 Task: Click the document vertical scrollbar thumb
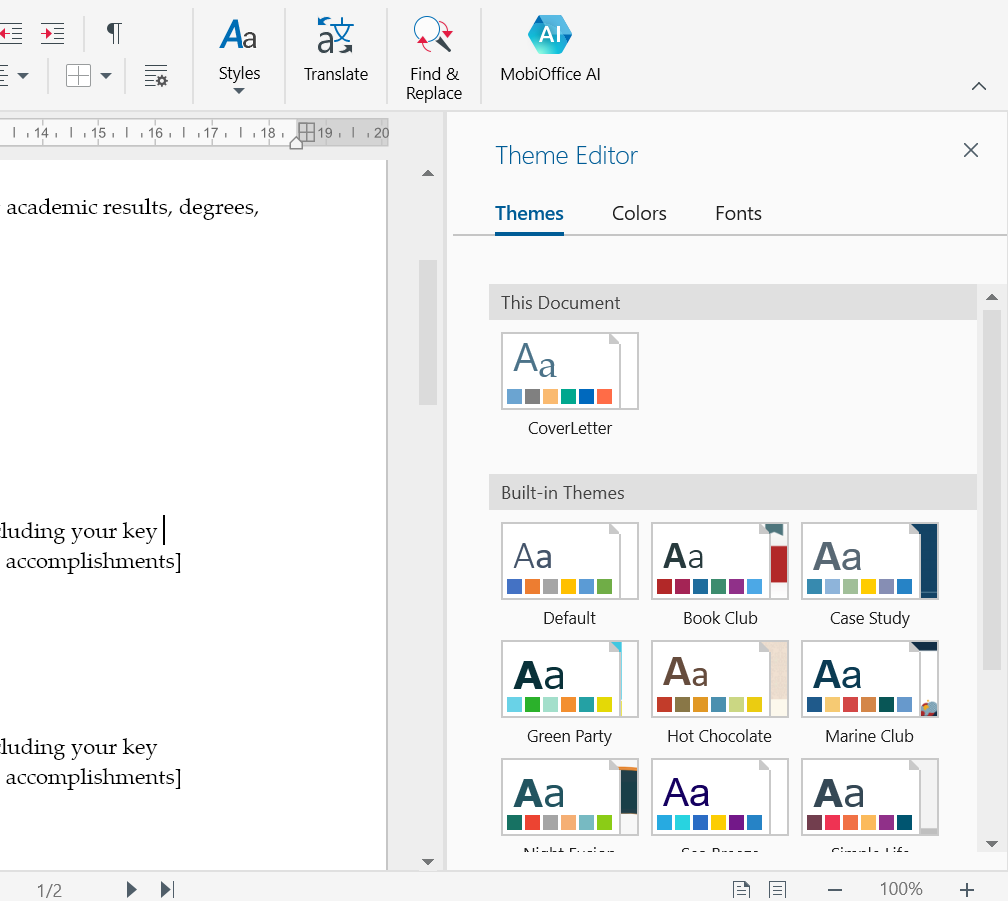tap(428, 332)
